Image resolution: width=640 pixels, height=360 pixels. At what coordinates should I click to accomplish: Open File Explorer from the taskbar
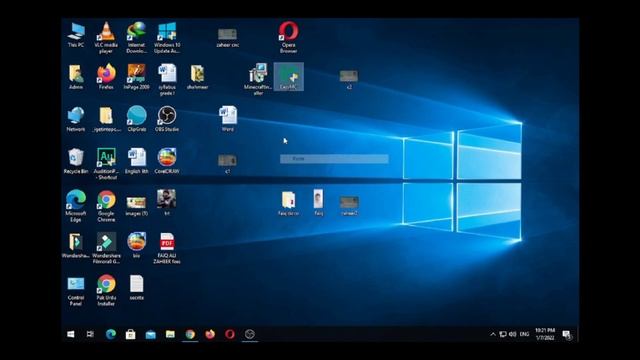tap(170, 334)
